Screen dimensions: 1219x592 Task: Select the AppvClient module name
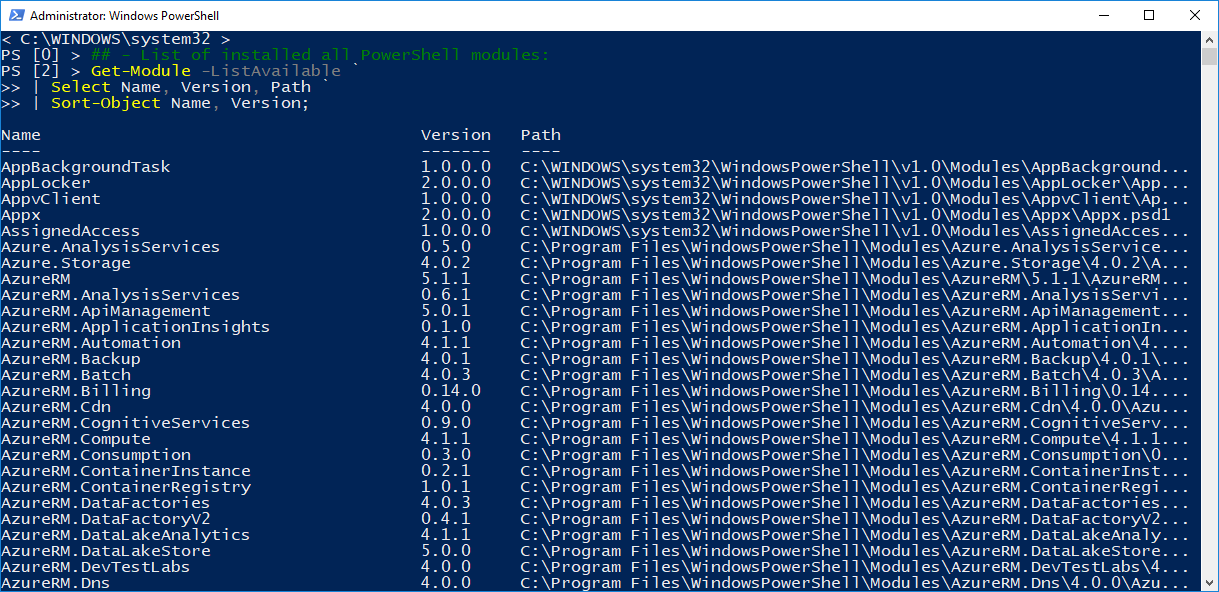[x=51, y=199]
